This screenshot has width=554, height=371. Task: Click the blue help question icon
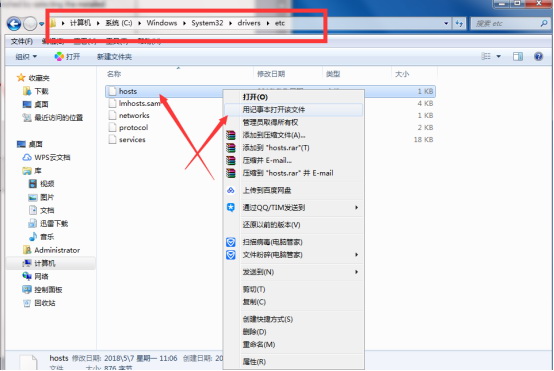coord(538,56)
